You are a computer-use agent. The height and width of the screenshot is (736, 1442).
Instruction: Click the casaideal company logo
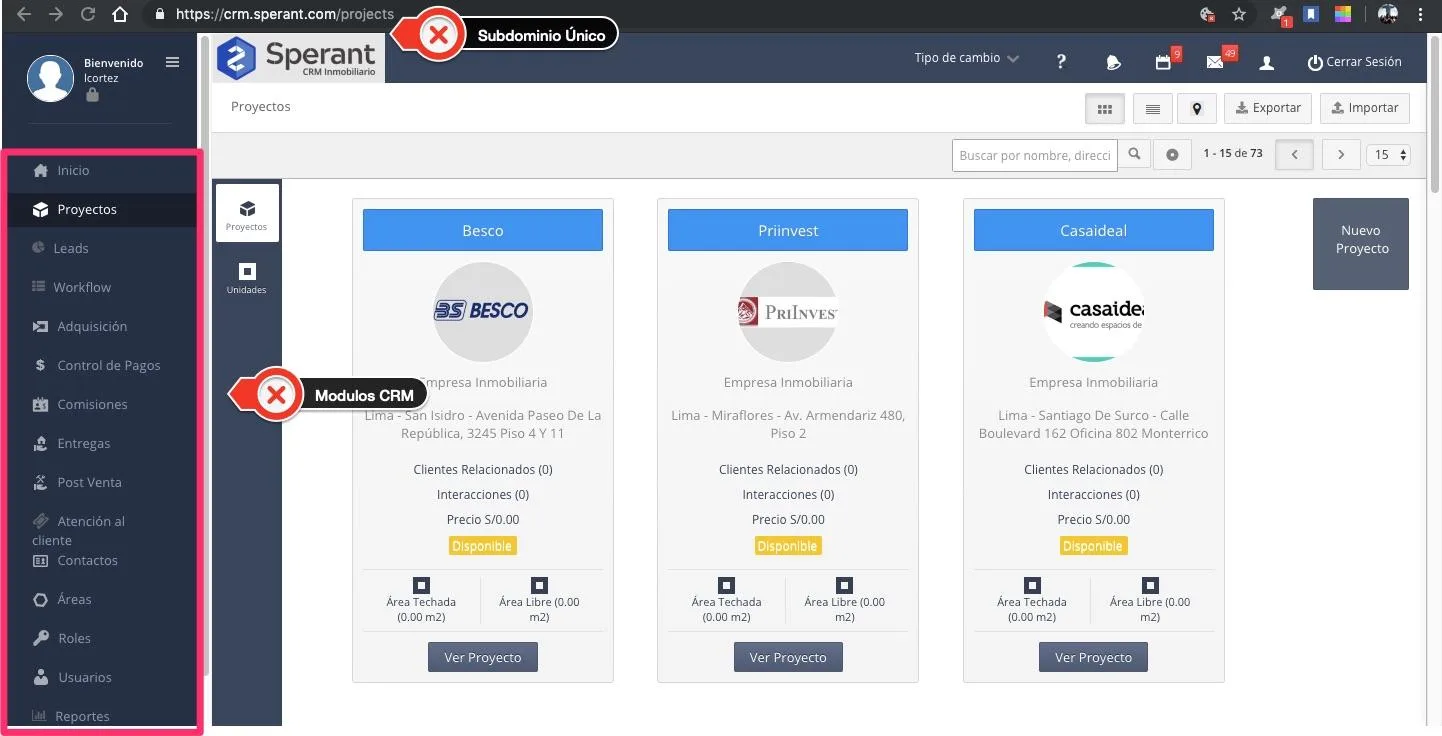pos(1094,312)
